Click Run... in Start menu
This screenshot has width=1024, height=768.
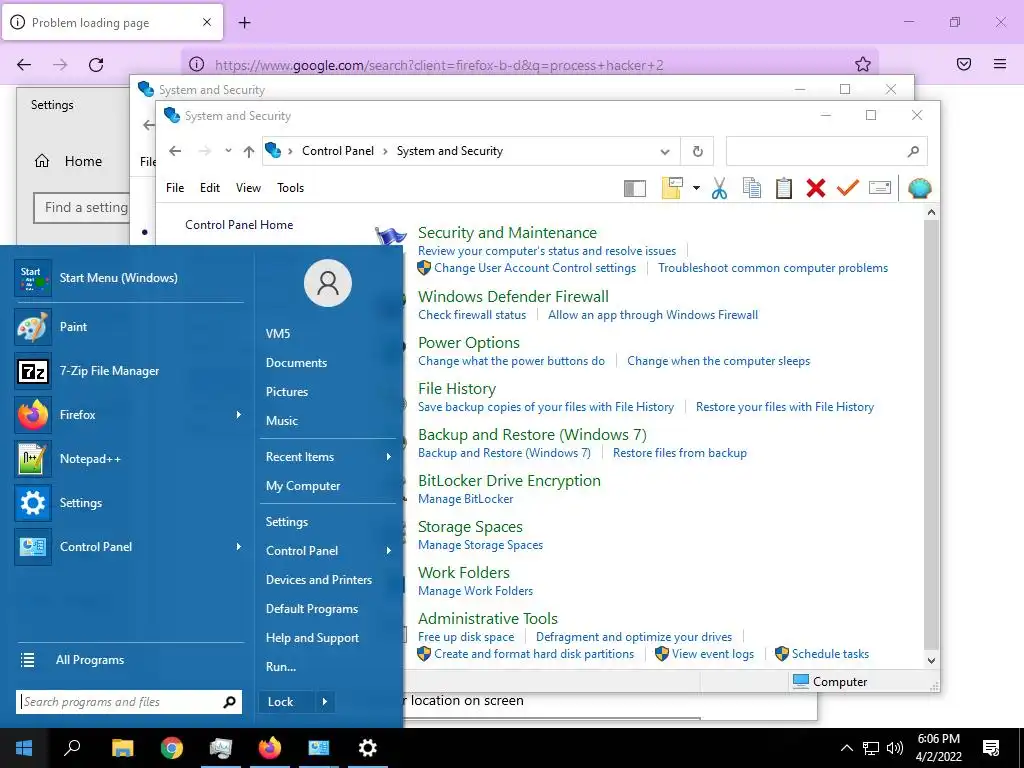click(281, 667)
